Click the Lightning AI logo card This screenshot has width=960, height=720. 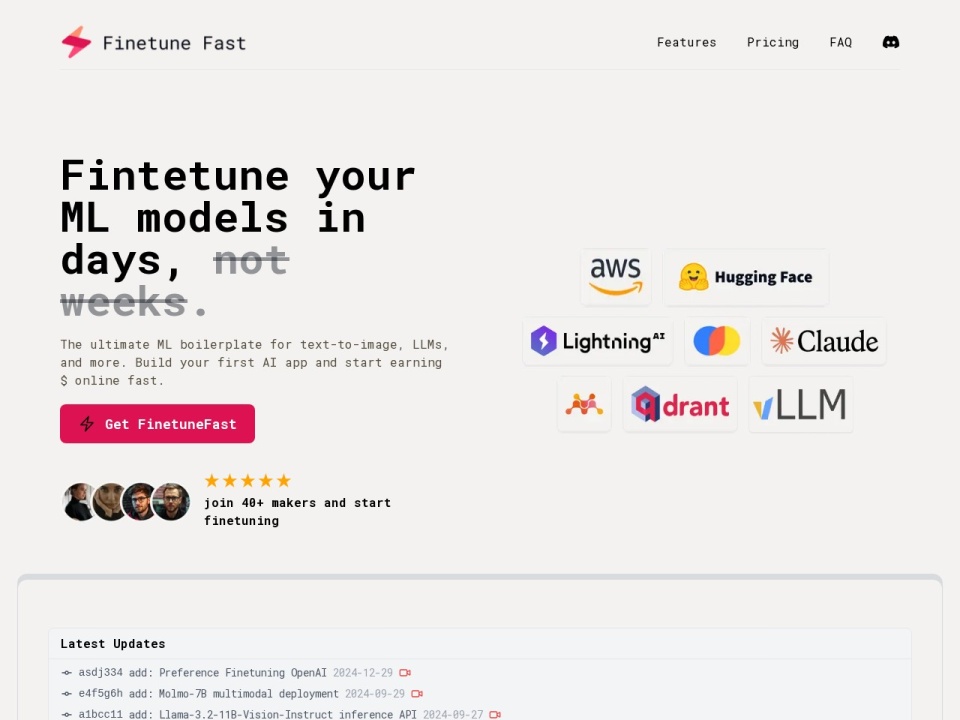tap(598, 341)
